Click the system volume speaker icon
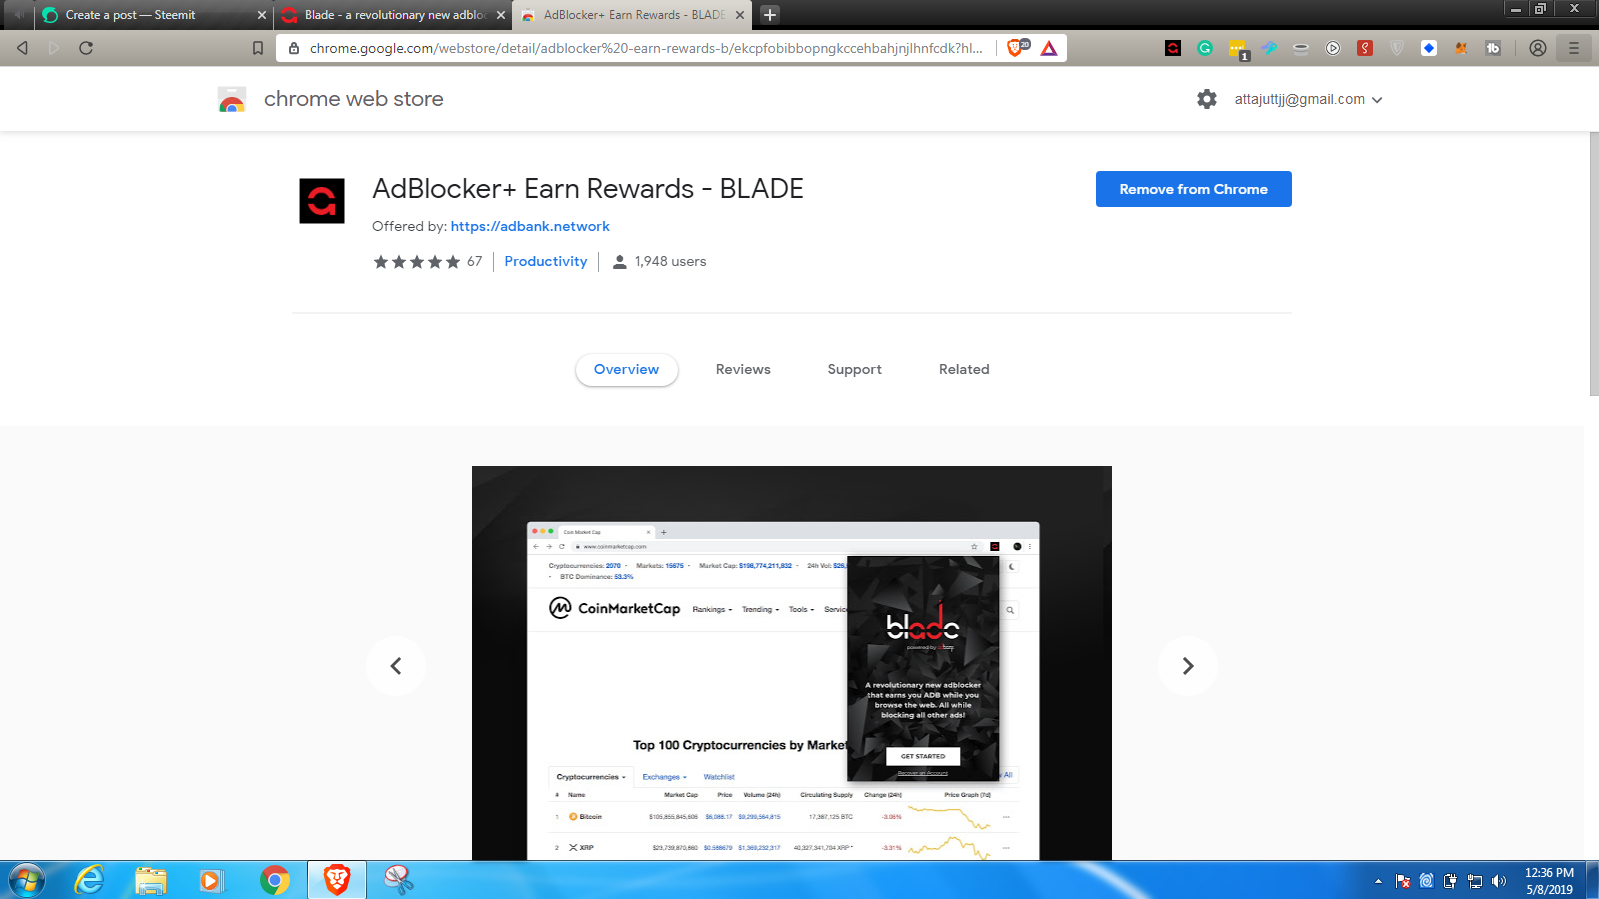The height and width of the screenshot is (899, 1599). tap(1498, 881)
